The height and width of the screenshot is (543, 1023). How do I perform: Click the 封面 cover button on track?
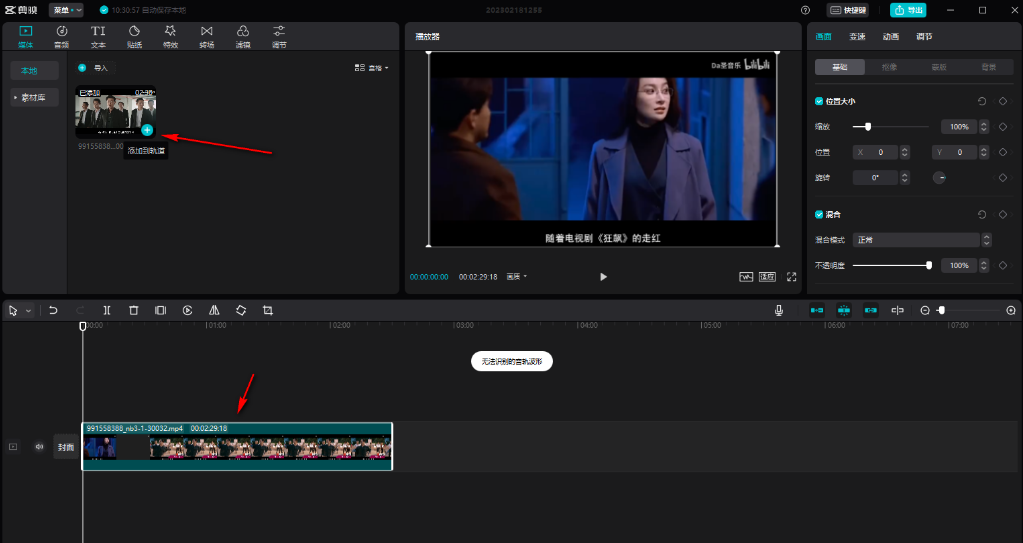pos(66,447)
